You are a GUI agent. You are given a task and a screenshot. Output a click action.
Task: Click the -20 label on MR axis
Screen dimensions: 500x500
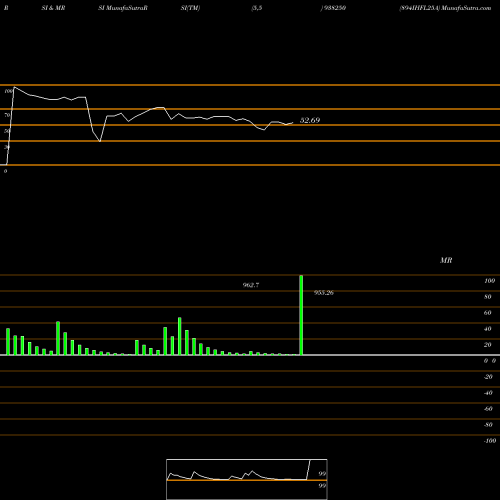click(488, 377)
